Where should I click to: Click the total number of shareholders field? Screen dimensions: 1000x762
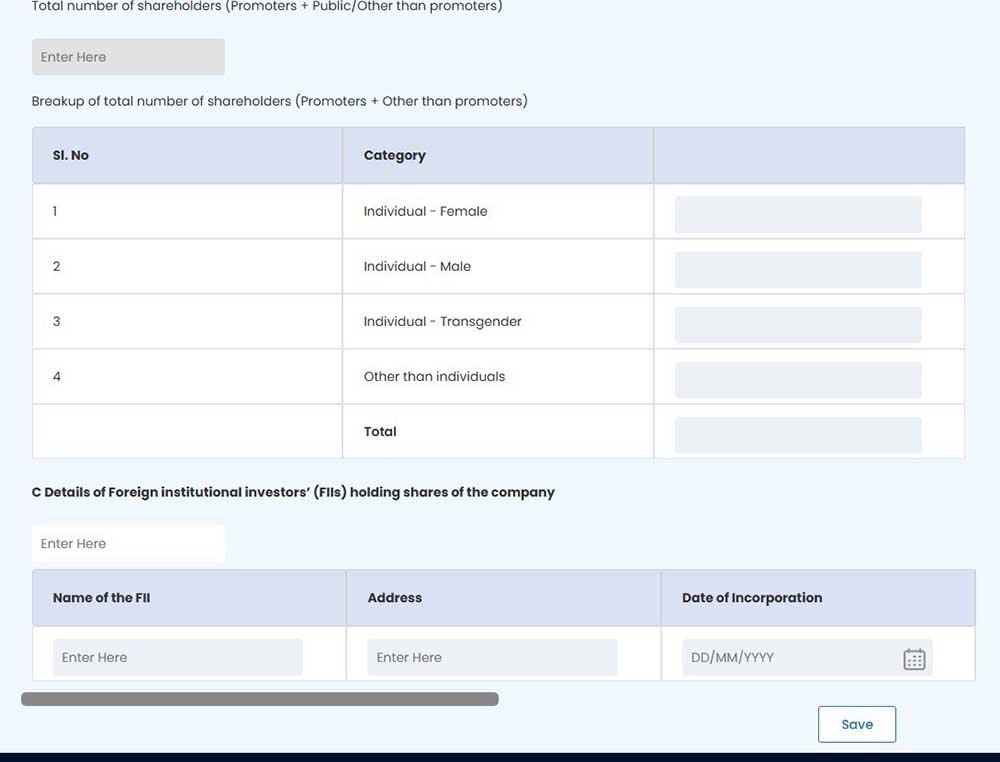[x=128, y=57]
